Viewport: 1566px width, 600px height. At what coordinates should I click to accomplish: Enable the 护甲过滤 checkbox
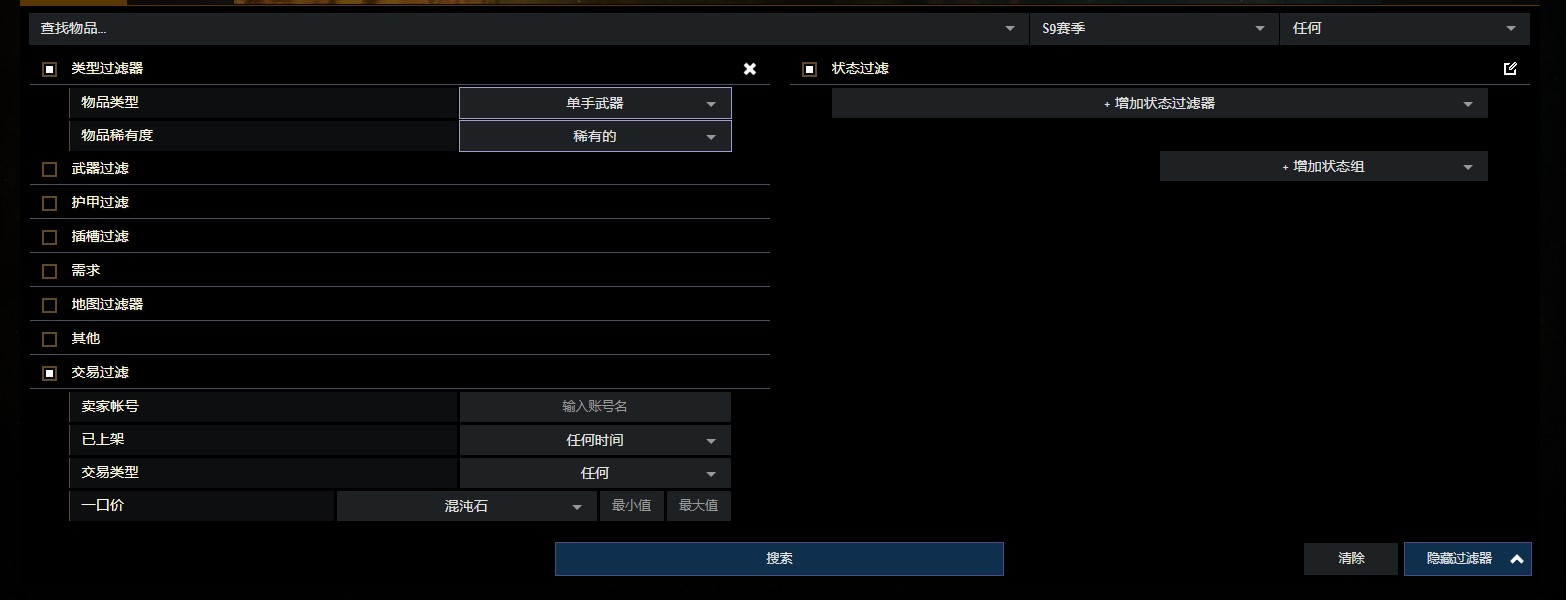pos(49,203)
